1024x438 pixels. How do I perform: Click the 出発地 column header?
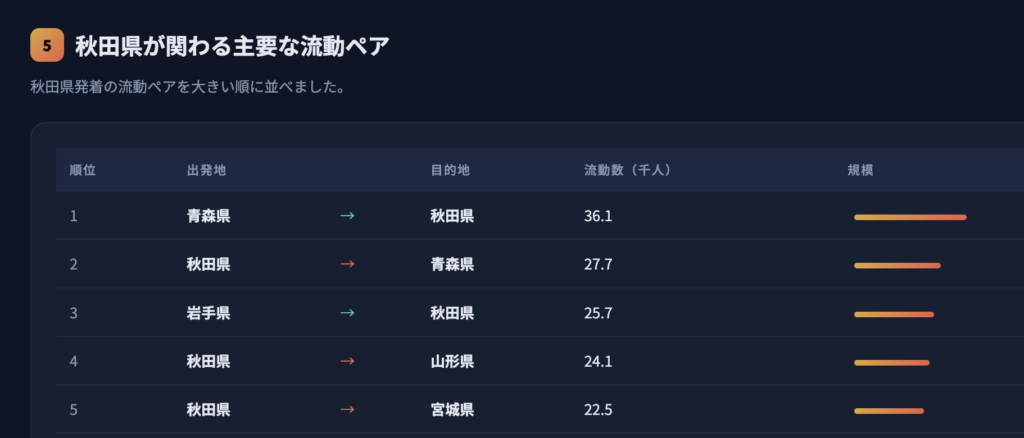click(x=206, y=170)
